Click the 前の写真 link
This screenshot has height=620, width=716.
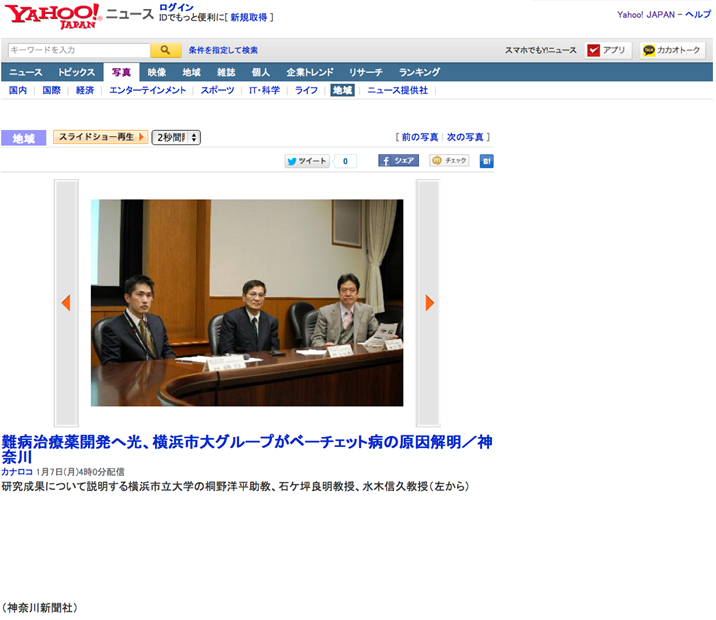pyautogui.click(x=420, y=137)
